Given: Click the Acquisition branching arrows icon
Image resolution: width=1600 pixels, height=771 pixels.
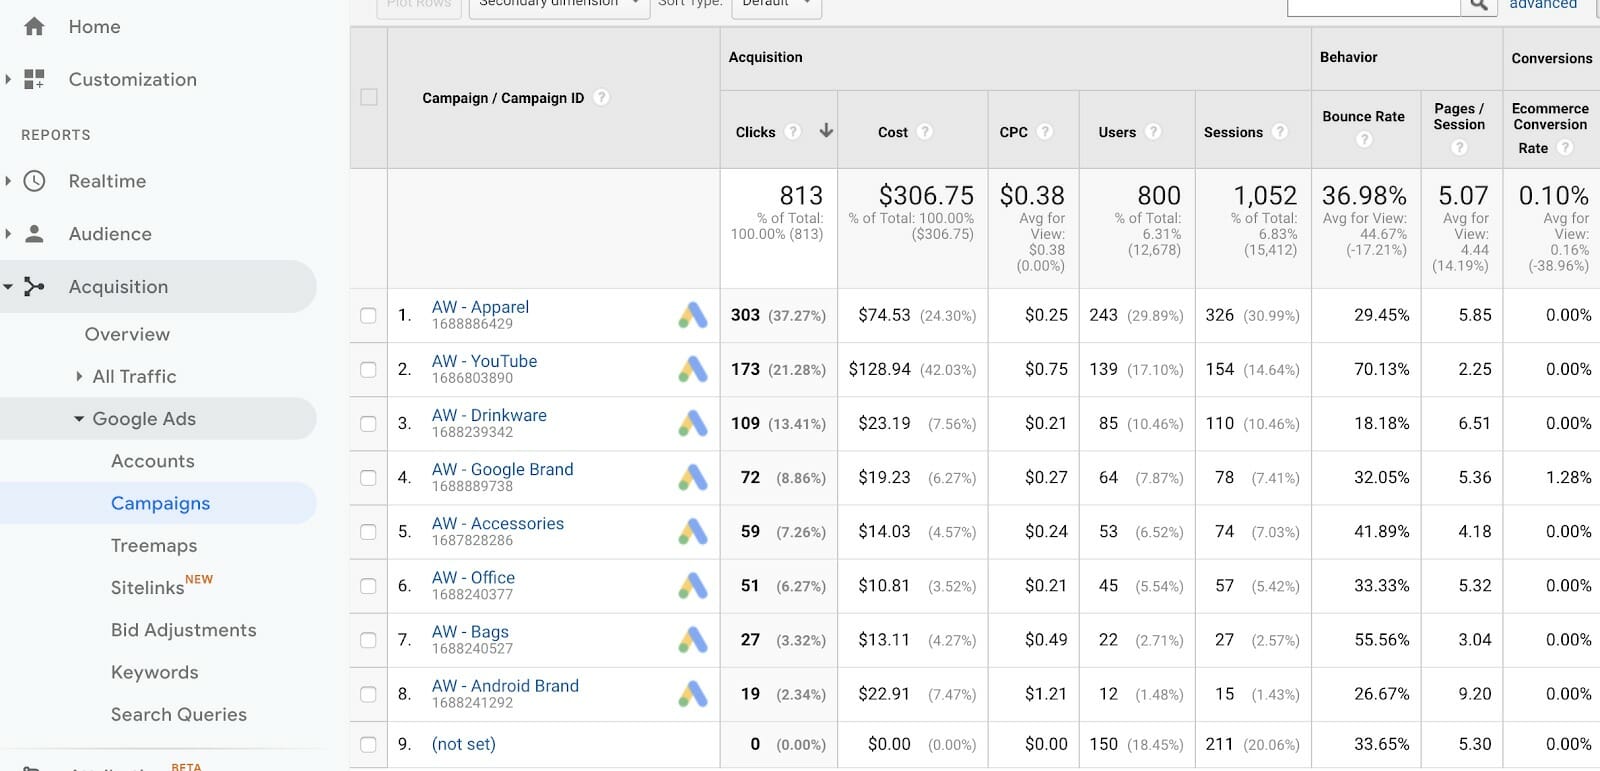Looking at the screenshot, I should tap(34, 287).
